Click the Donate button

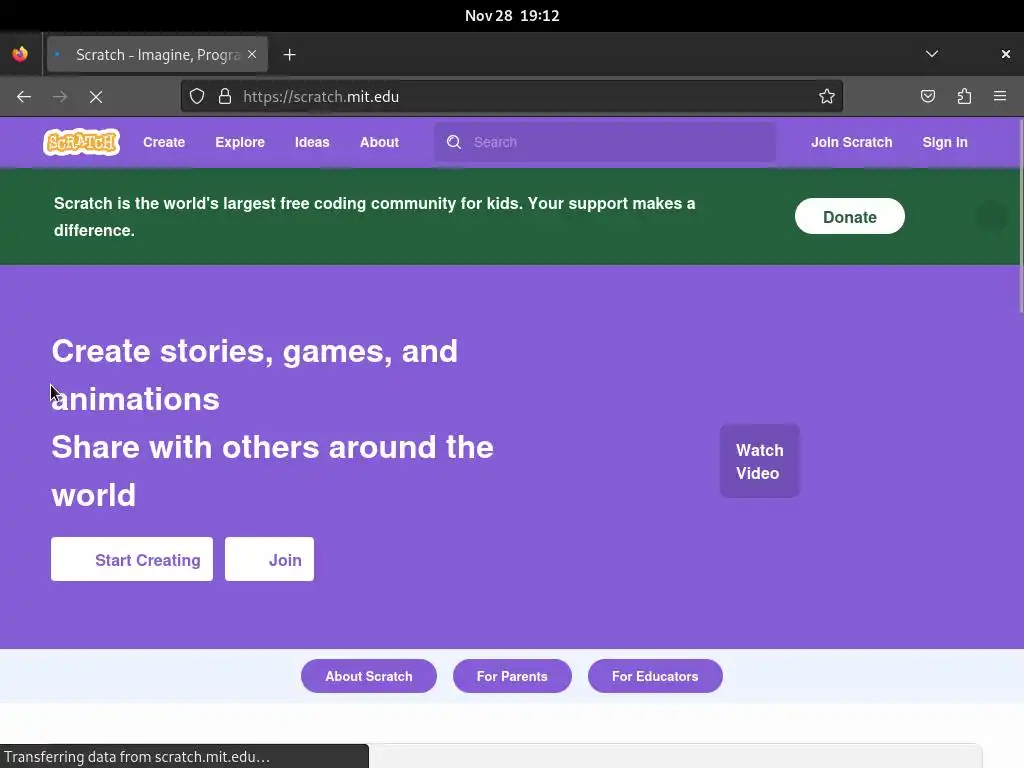pos(850,216)
